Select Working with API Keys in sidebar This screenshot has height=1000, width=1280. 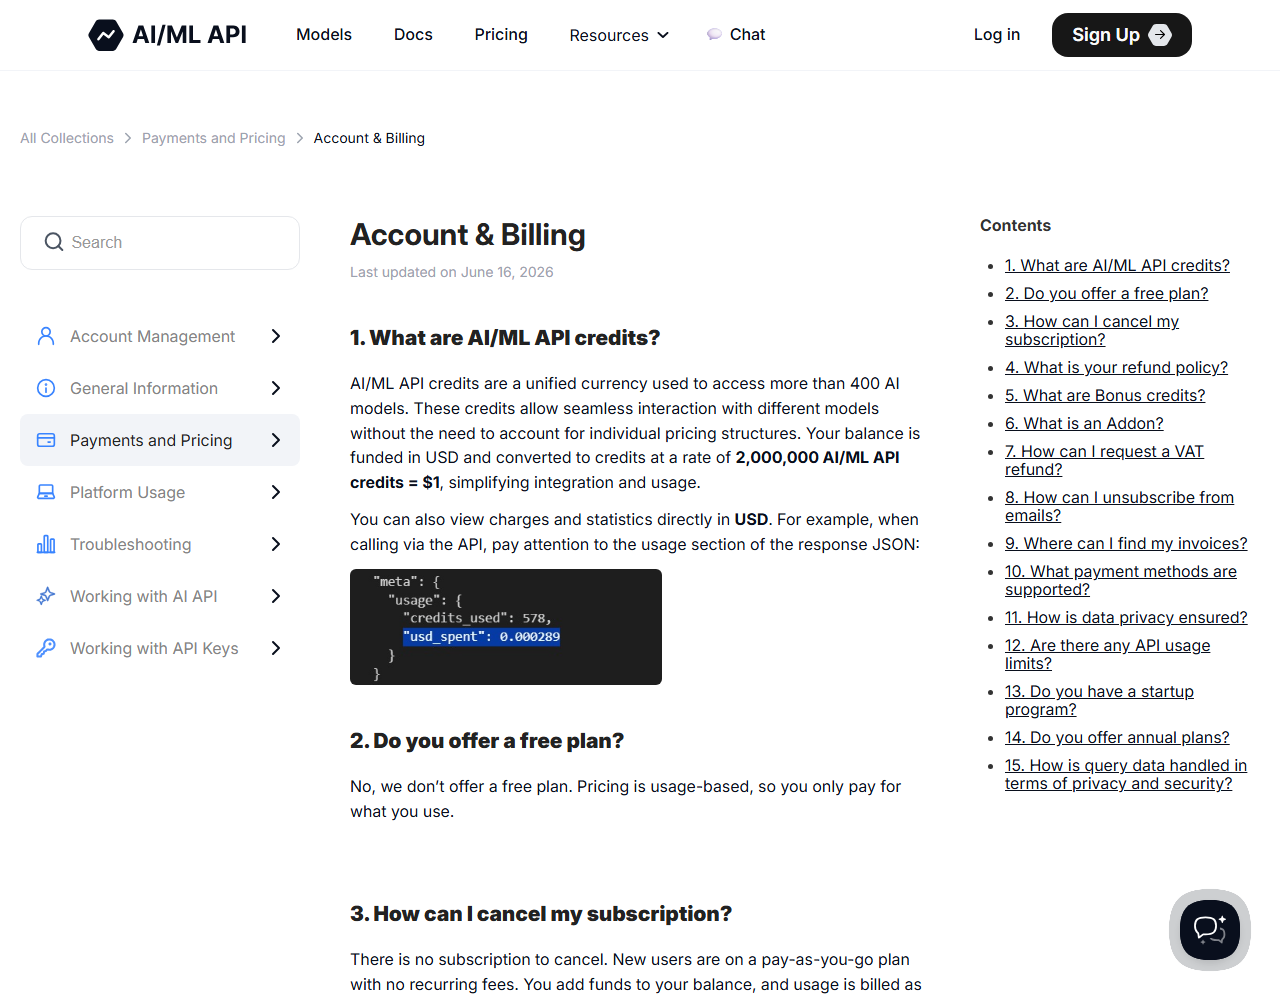click(x=160, y=648)
